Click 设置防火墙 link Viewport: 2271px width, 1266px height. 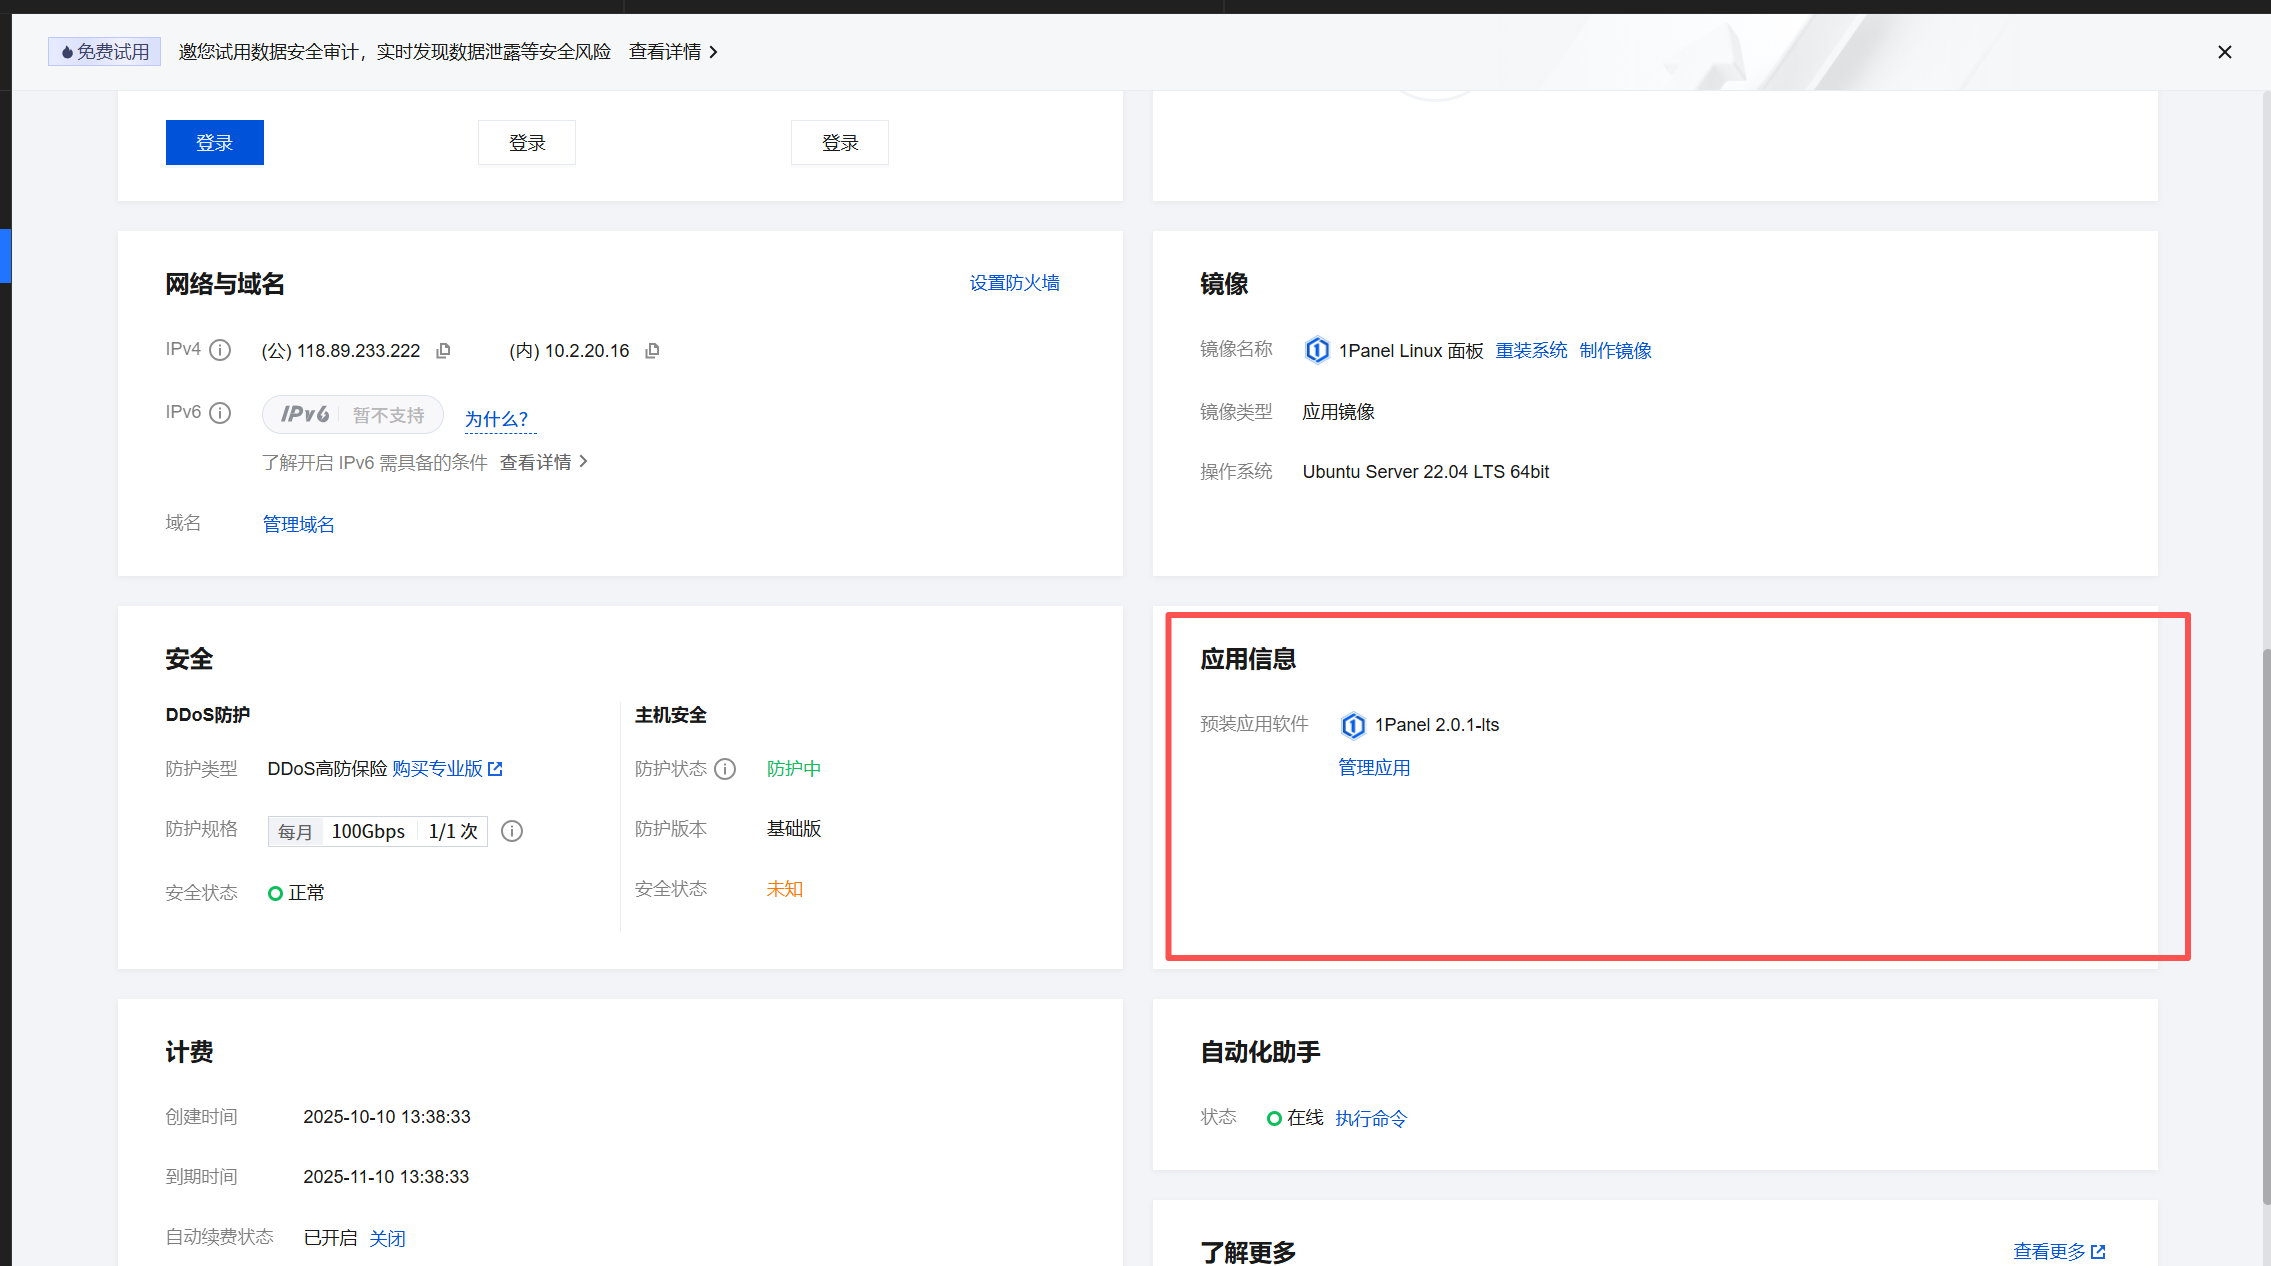tap(1013, 283)
